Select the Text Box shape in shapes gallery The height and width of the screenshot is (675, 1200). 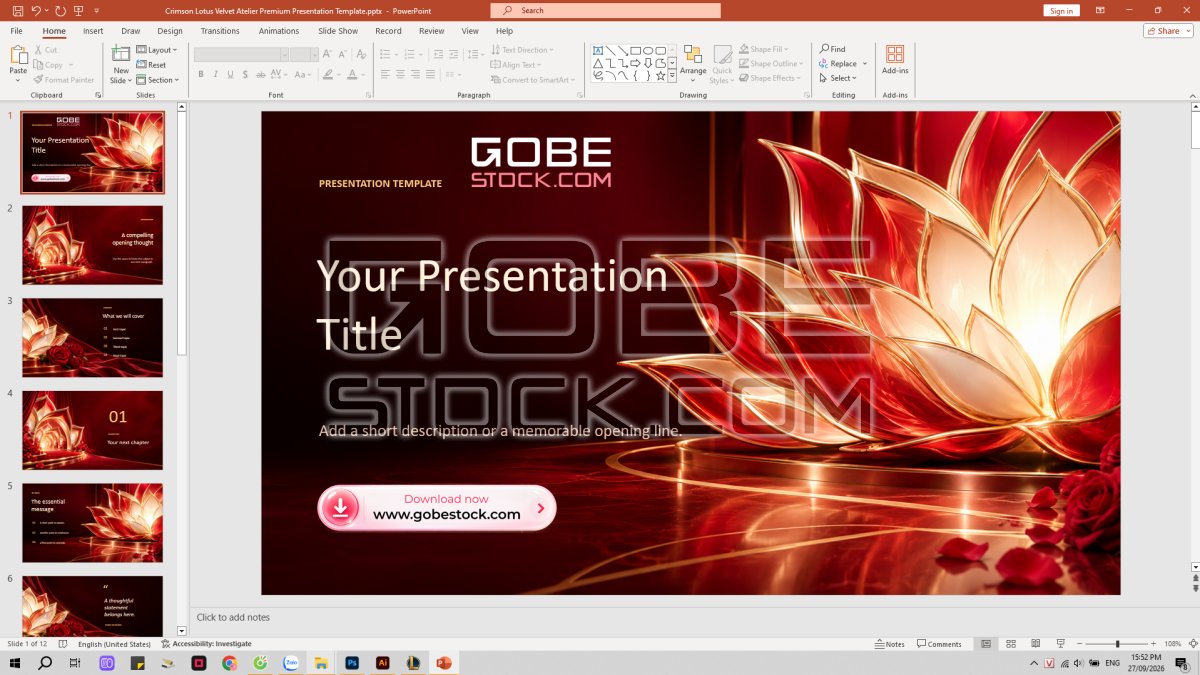[x=598, y=50]
